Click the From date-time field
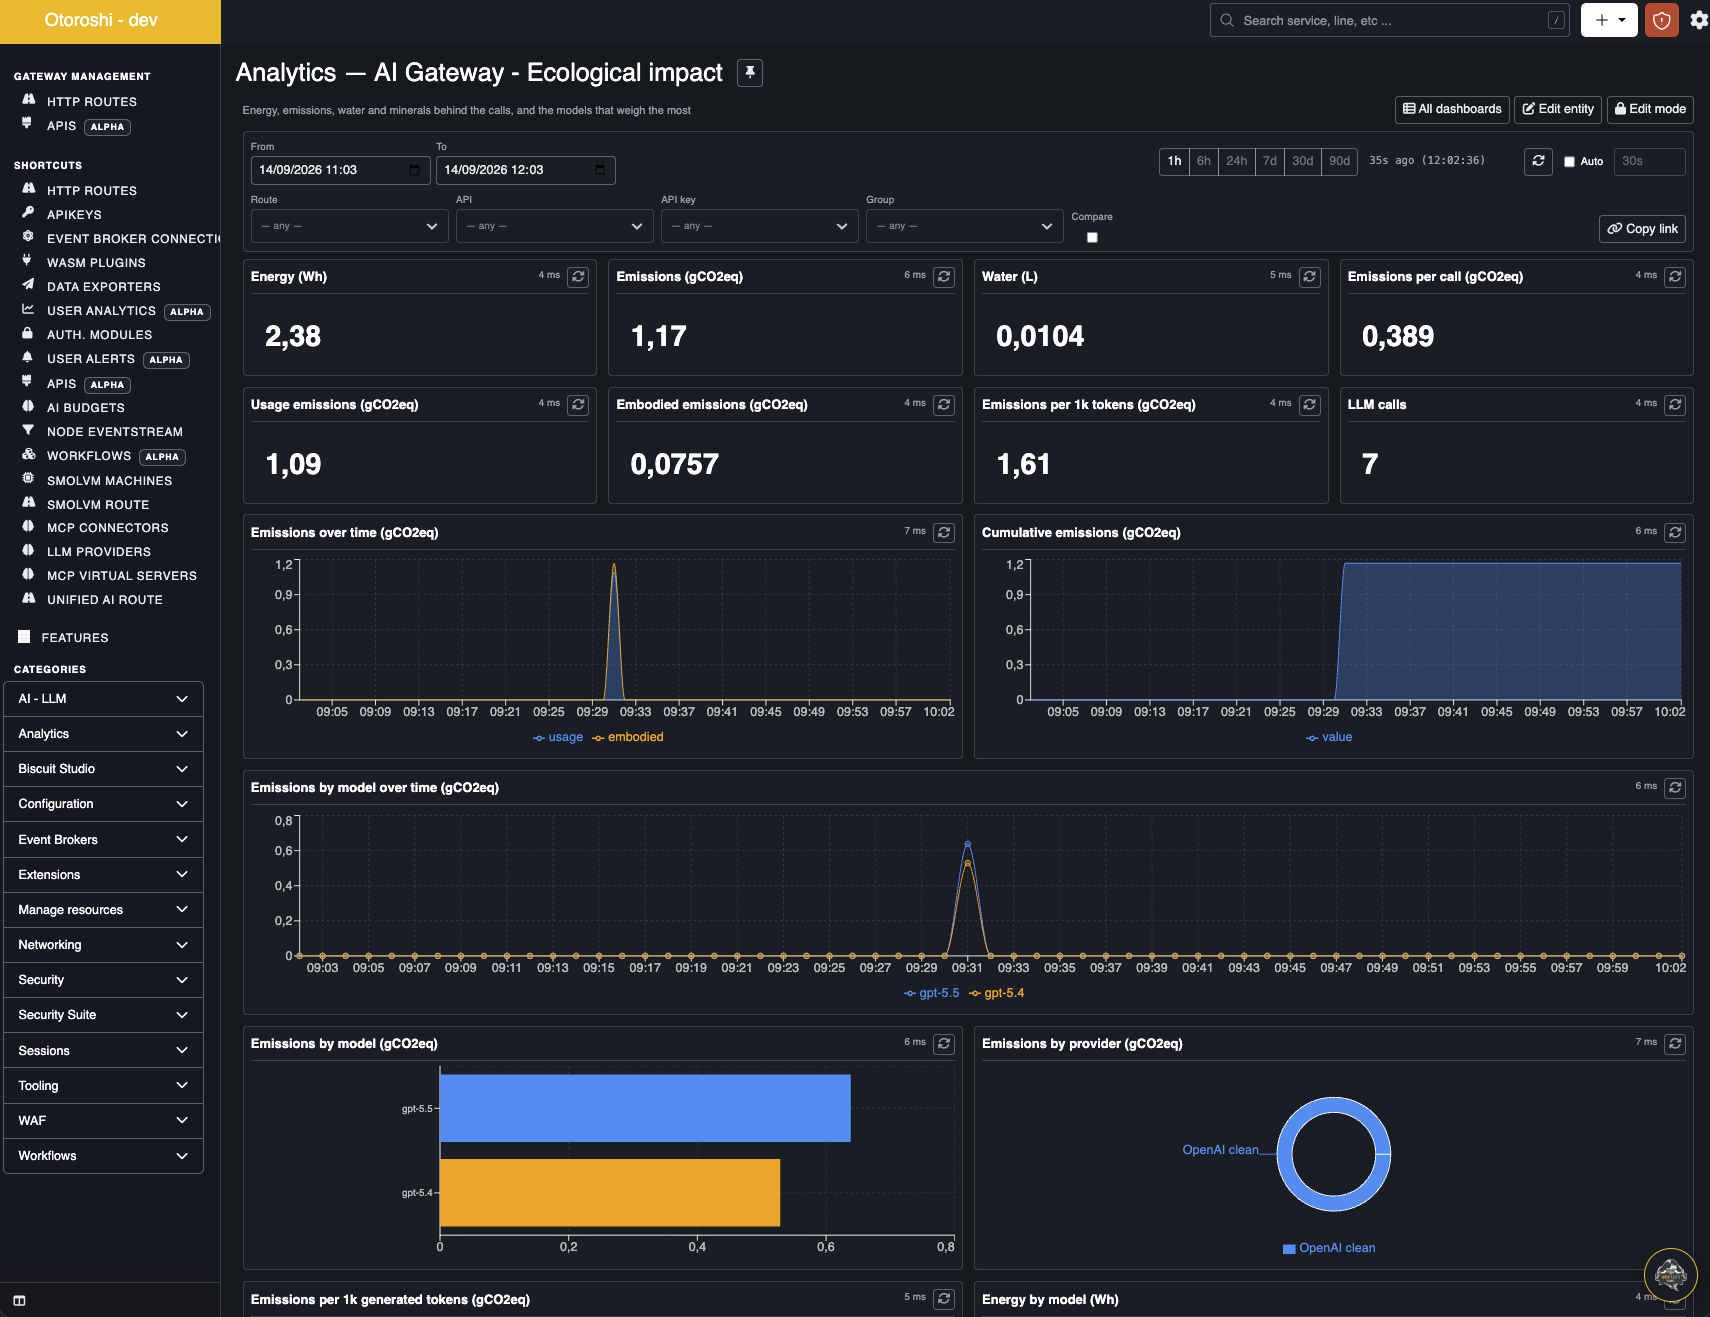 click(x=340, y=170)
